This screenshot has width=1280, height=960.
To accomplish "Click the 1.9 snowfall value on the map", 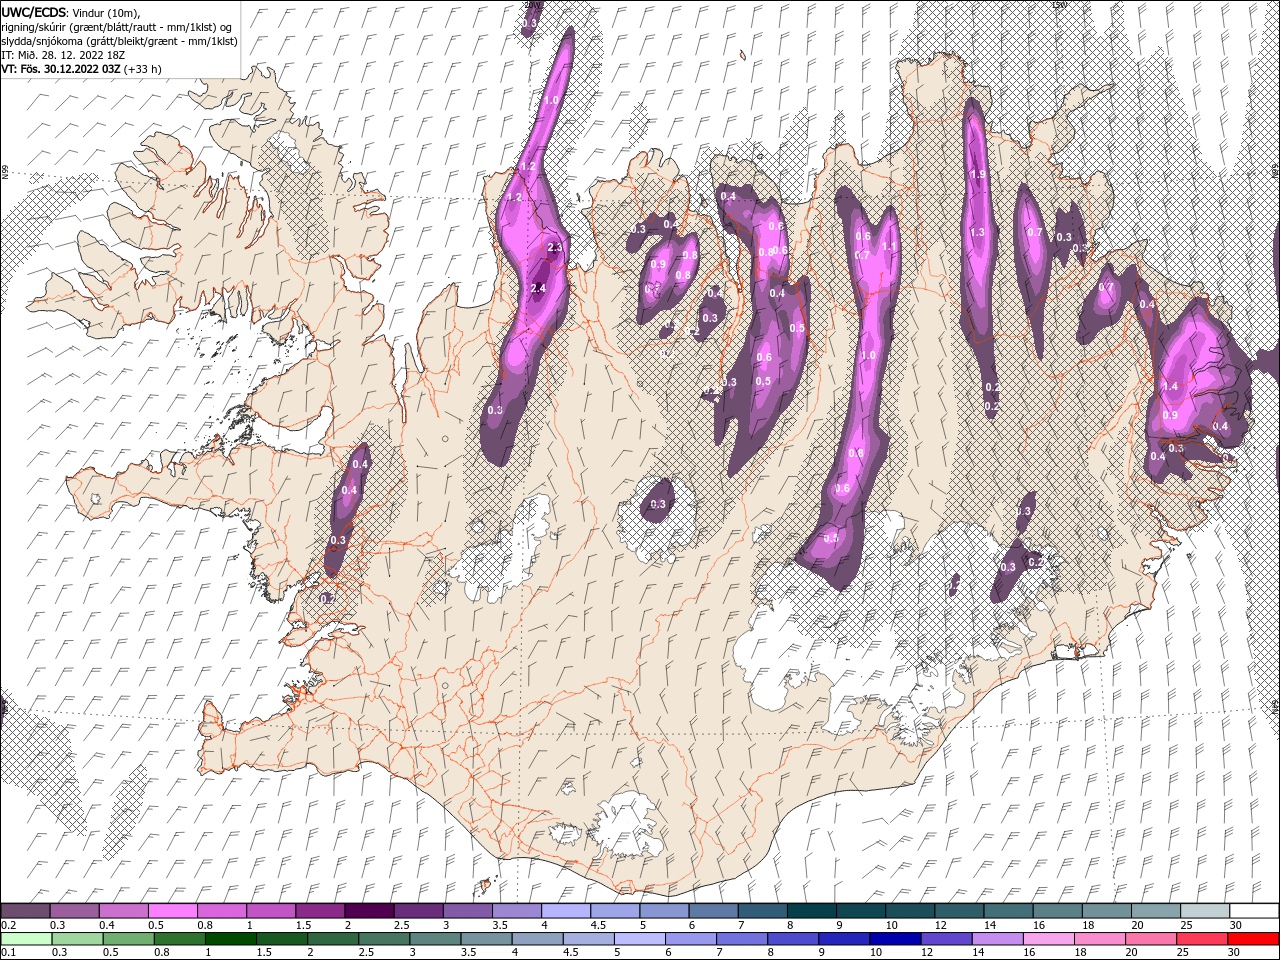I will coord(979,175).
